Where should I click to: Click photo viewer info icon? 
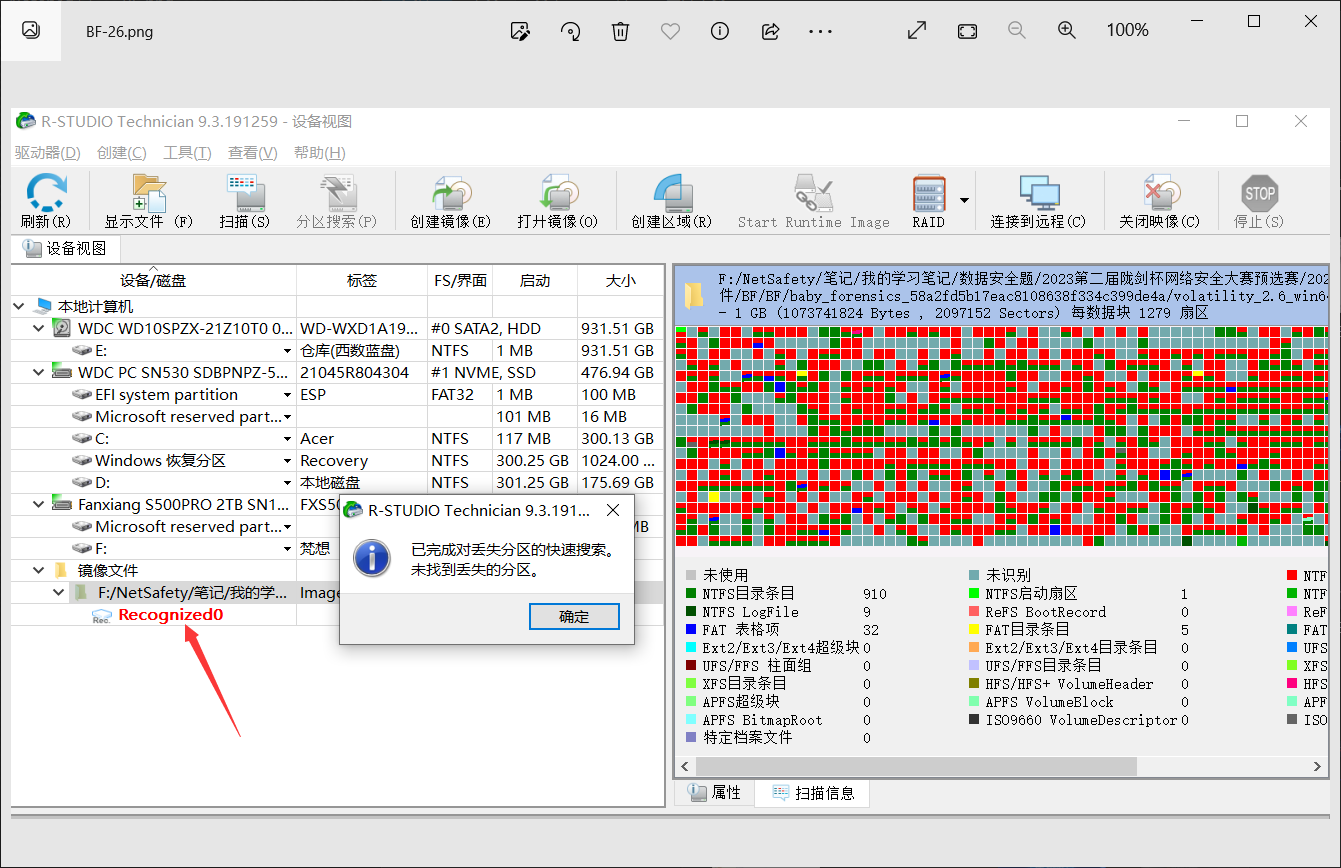720,31
